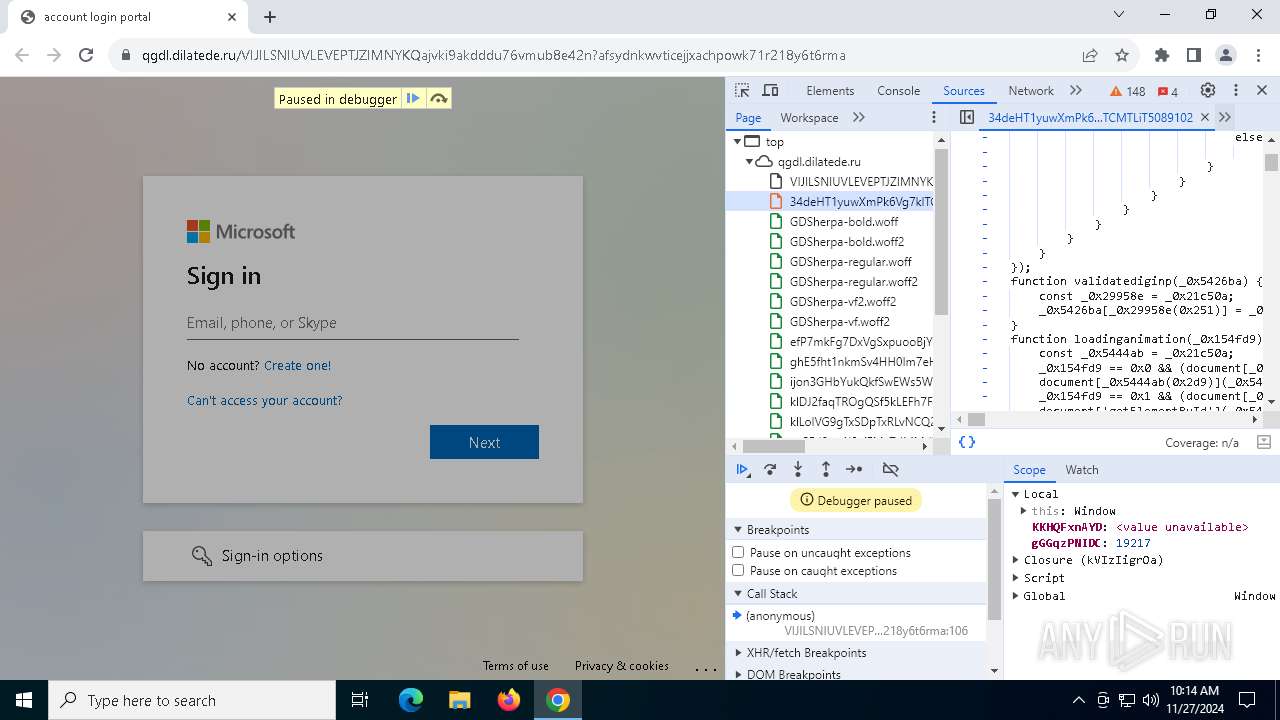Open Workspace navigator tab
The image size is (1280, 720).
(x=809, y=117)
